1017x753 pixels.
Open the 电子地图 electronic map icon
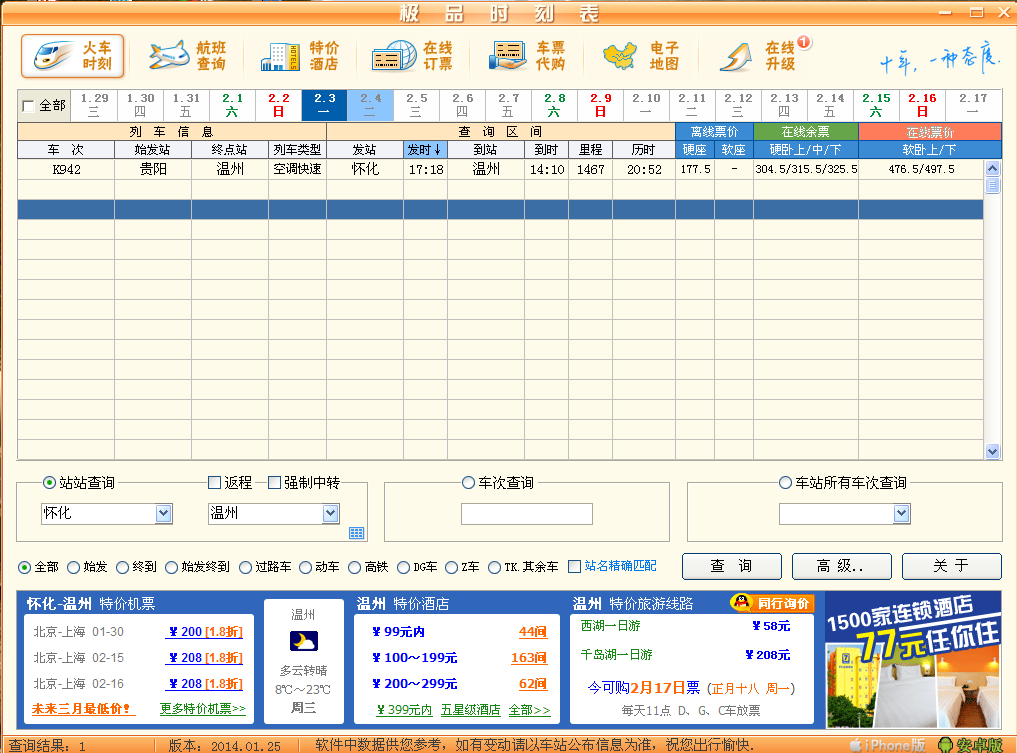(641, 56)
